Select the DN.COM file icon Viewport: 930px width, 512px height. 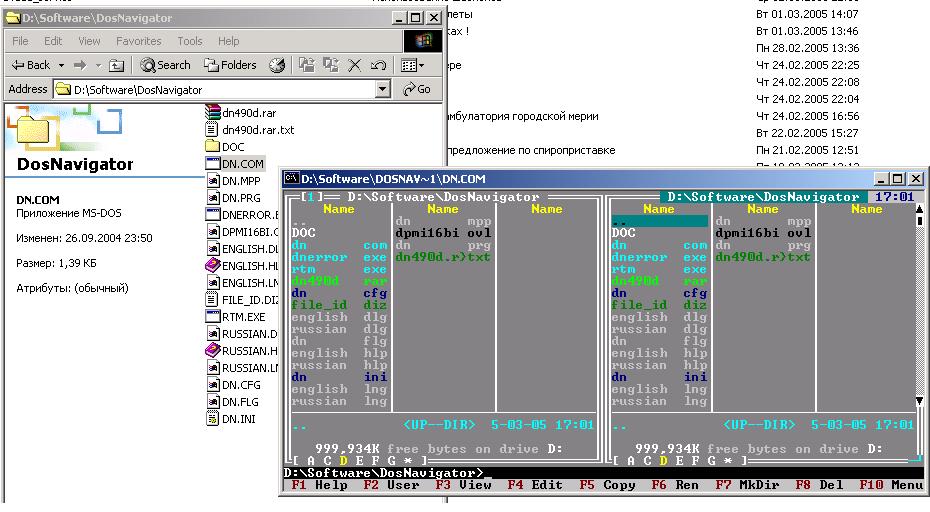coord(212,163)
